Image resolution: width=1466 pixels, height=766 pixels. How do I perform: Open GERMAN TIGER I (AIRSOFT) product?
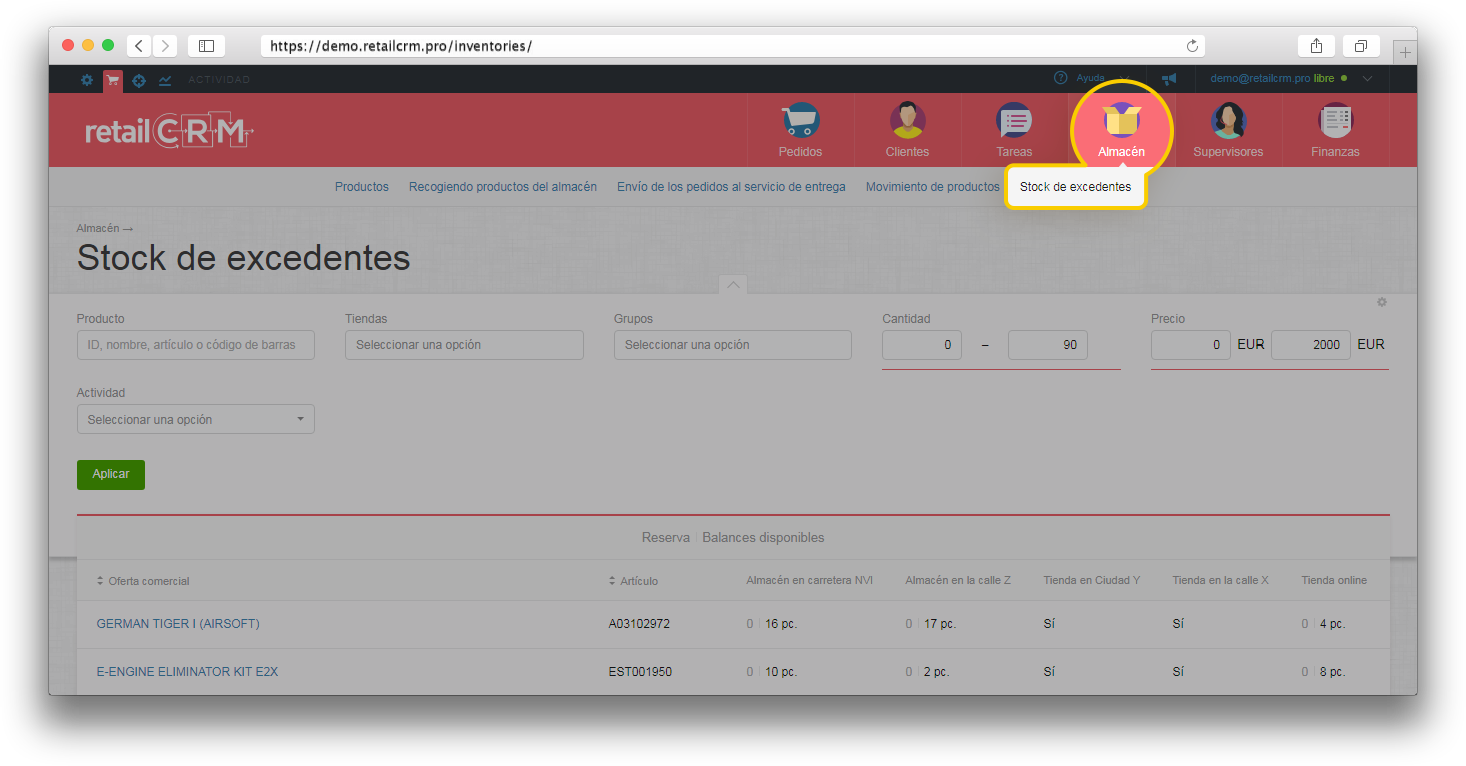click(178, 624)
